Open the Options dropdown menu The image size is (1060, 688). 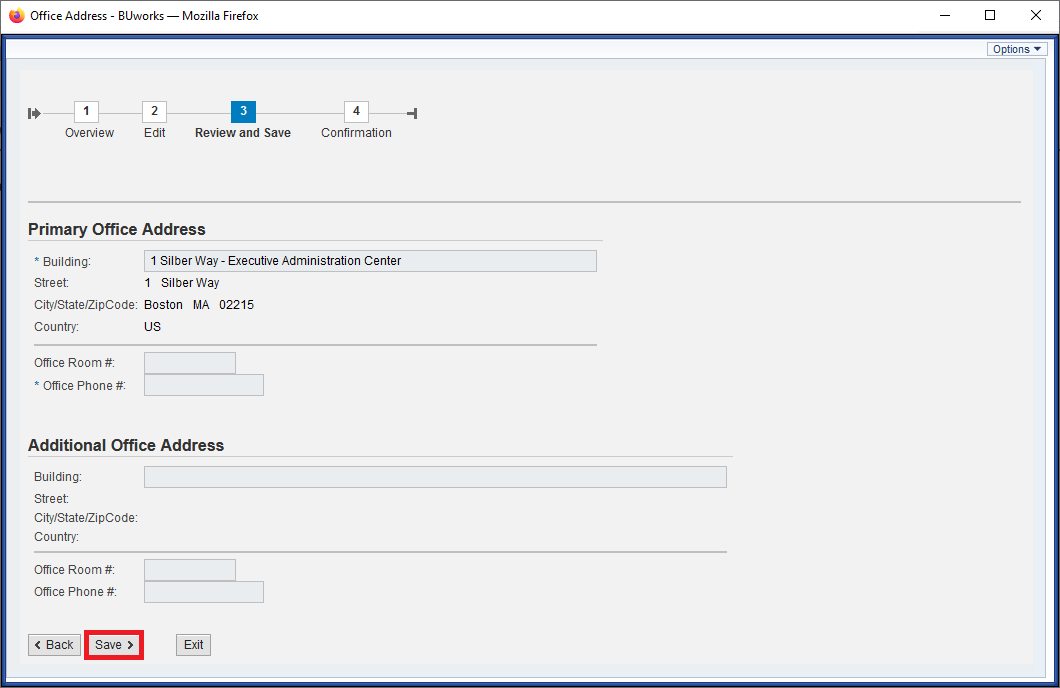point(1017,49)
